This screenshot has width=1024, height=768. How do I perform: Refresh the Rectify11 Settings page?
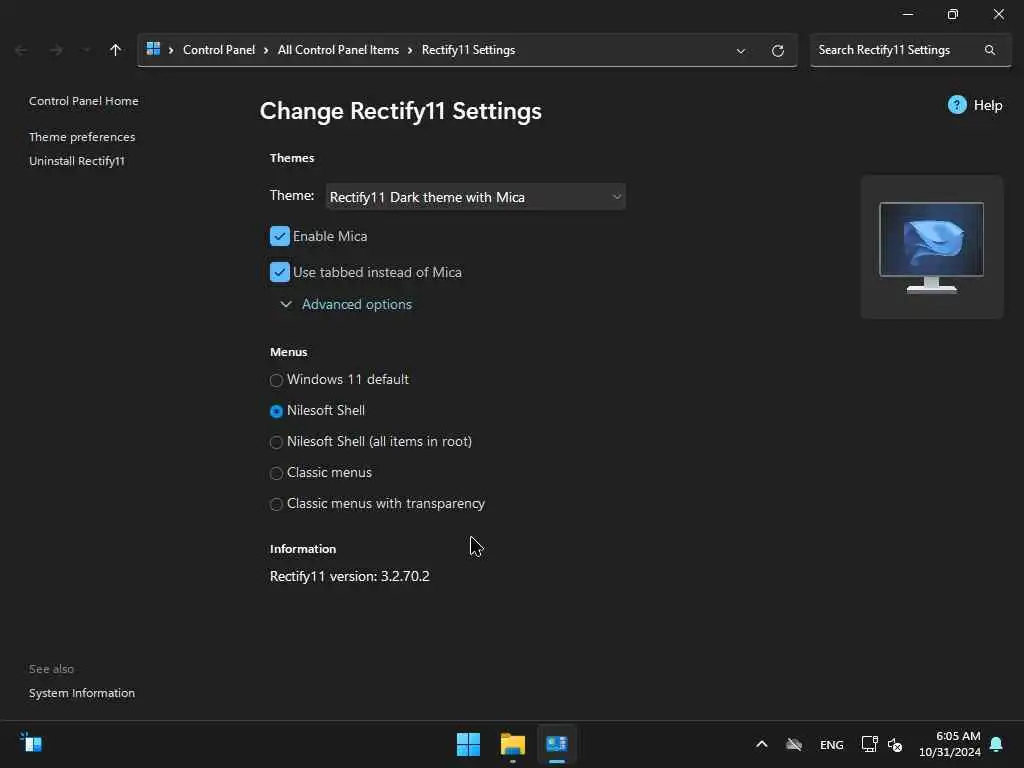point(777,51)
